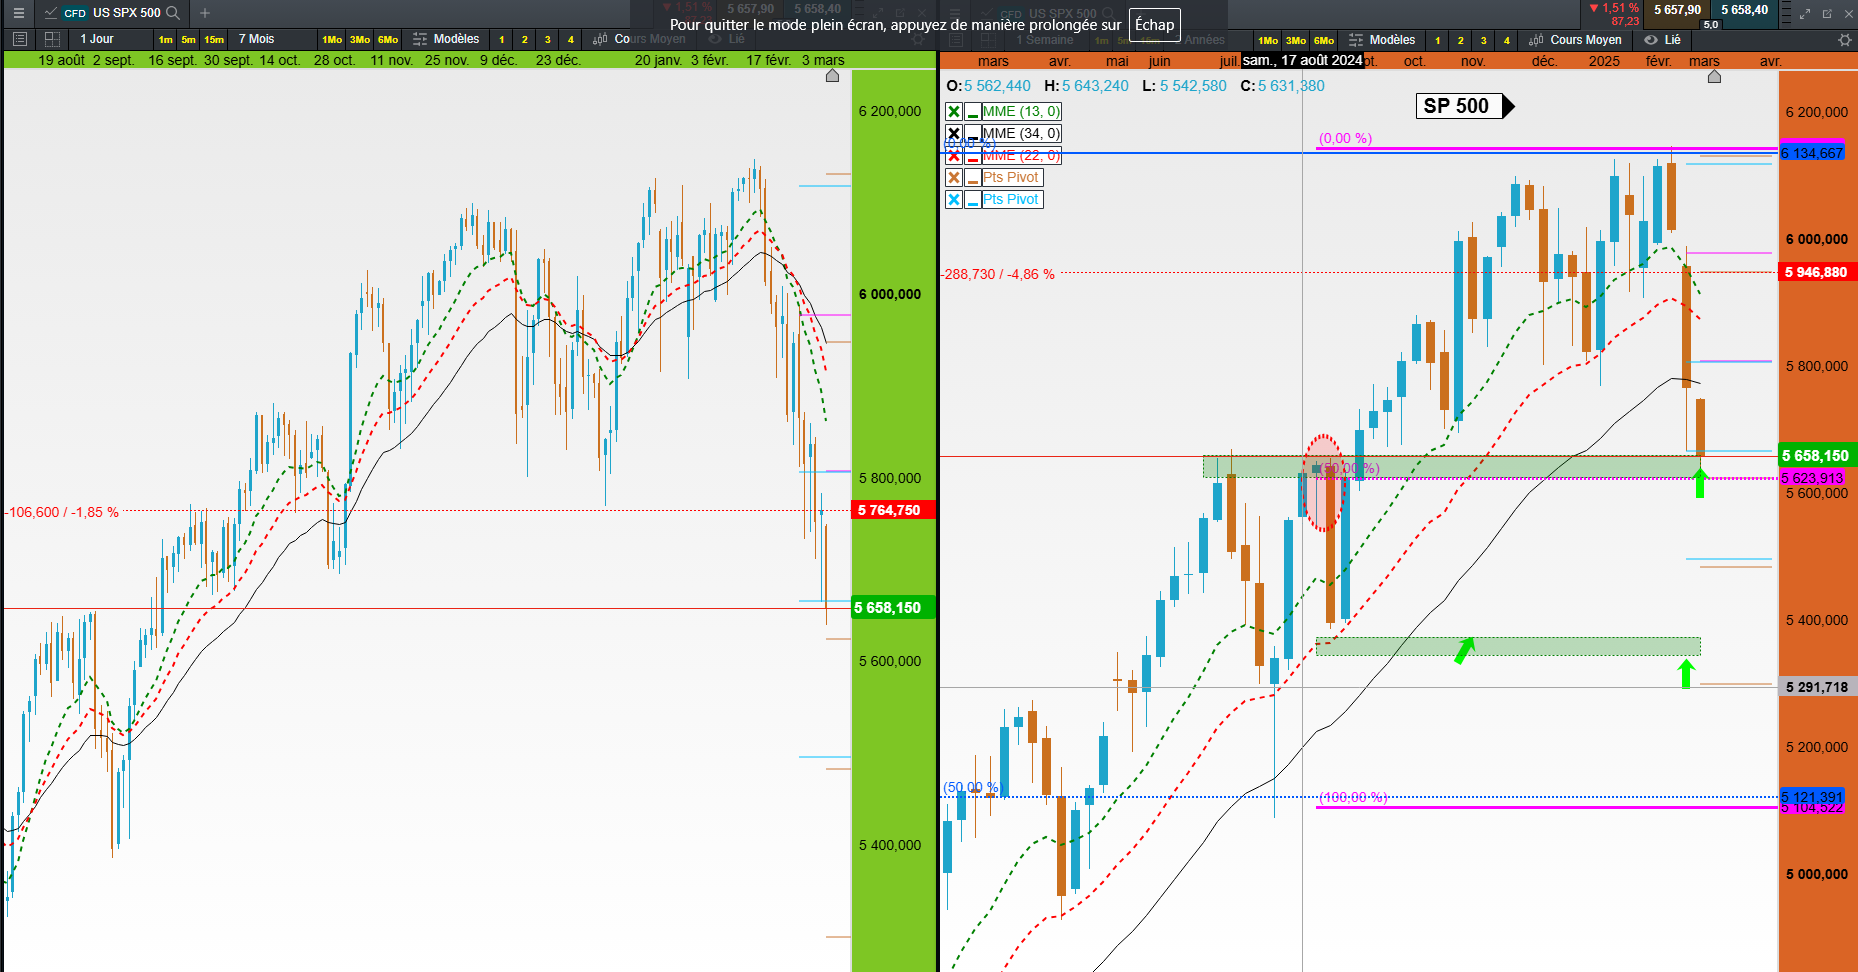Click the candlestick icon beside Cours Moyen, right chart
1858x972 pixels.
coord(1537,40)
